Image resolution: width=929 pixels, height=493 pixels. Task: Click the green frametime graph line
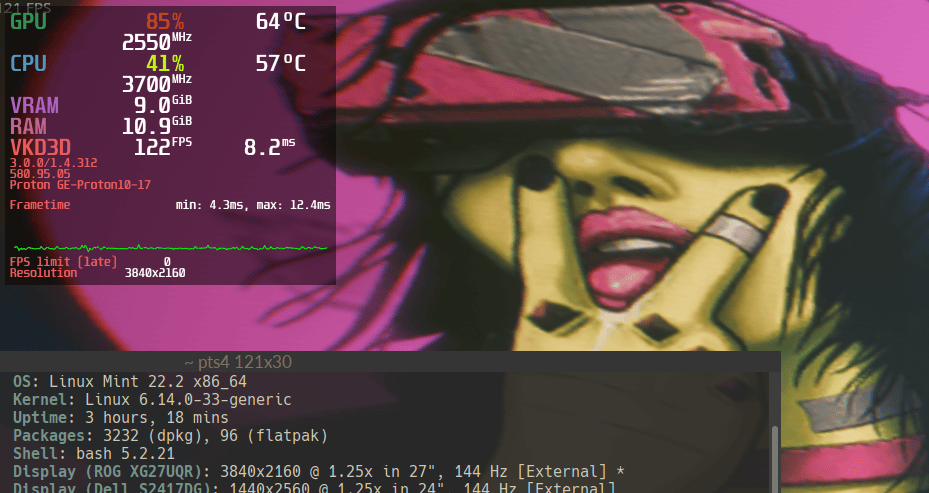tap(171, 248)
